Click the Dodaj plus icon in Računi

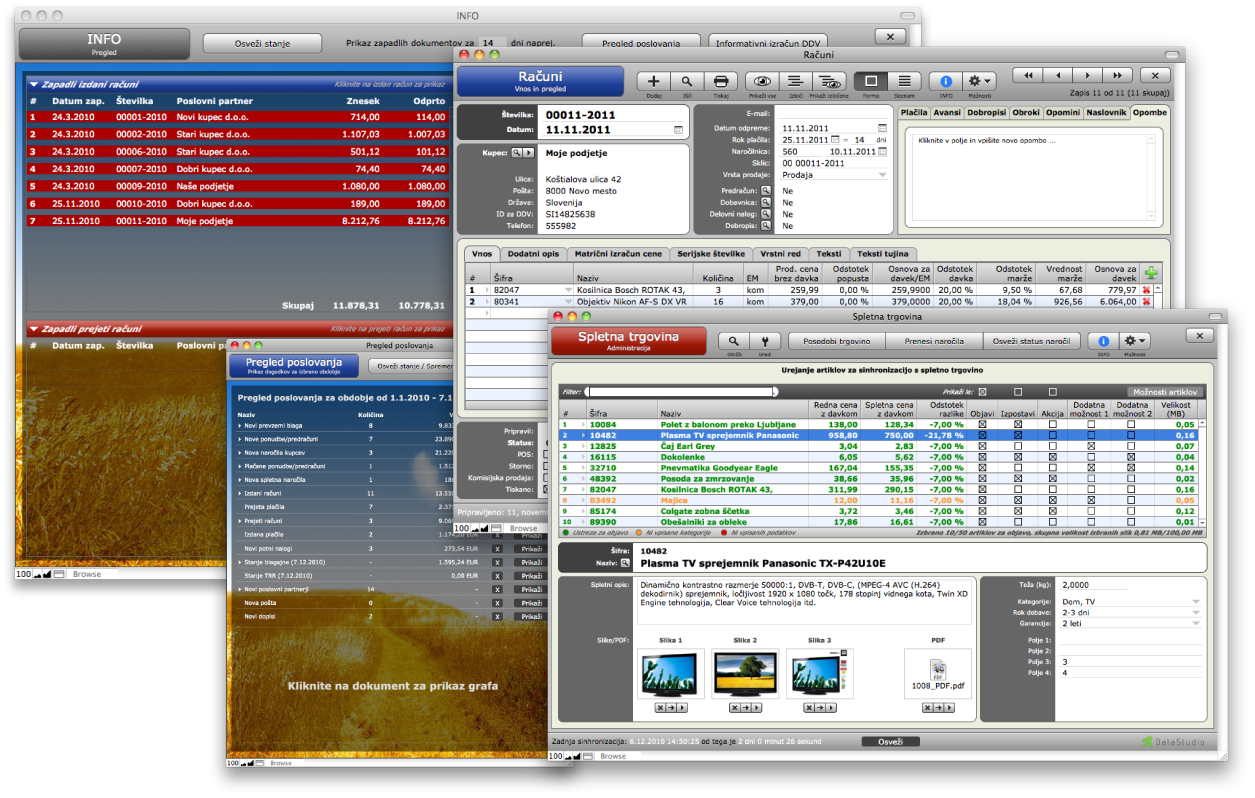coord(654,81)
